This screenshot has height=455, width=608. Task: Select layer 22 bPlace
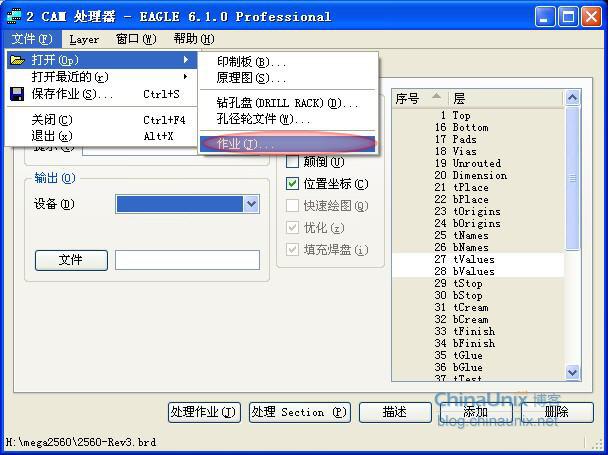pos(478,199)
